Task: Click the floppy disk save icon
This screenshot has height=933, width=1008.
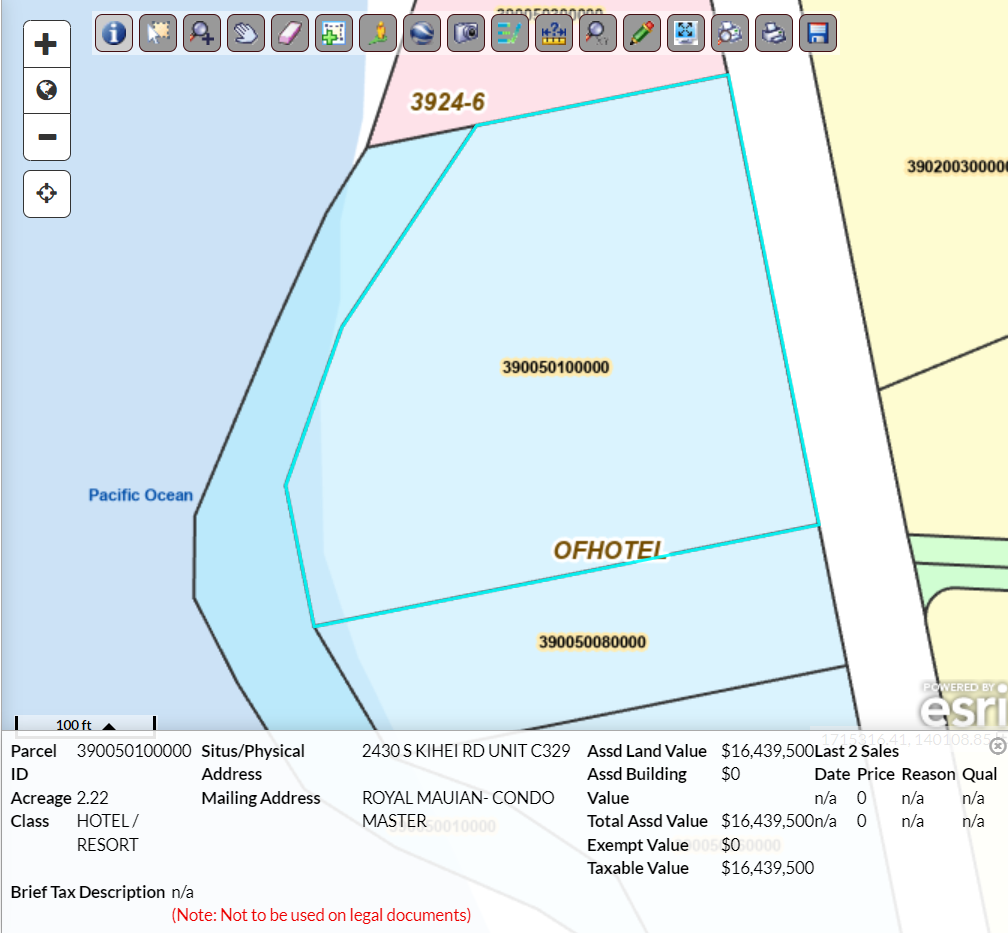Action: [x=817, y=33]
